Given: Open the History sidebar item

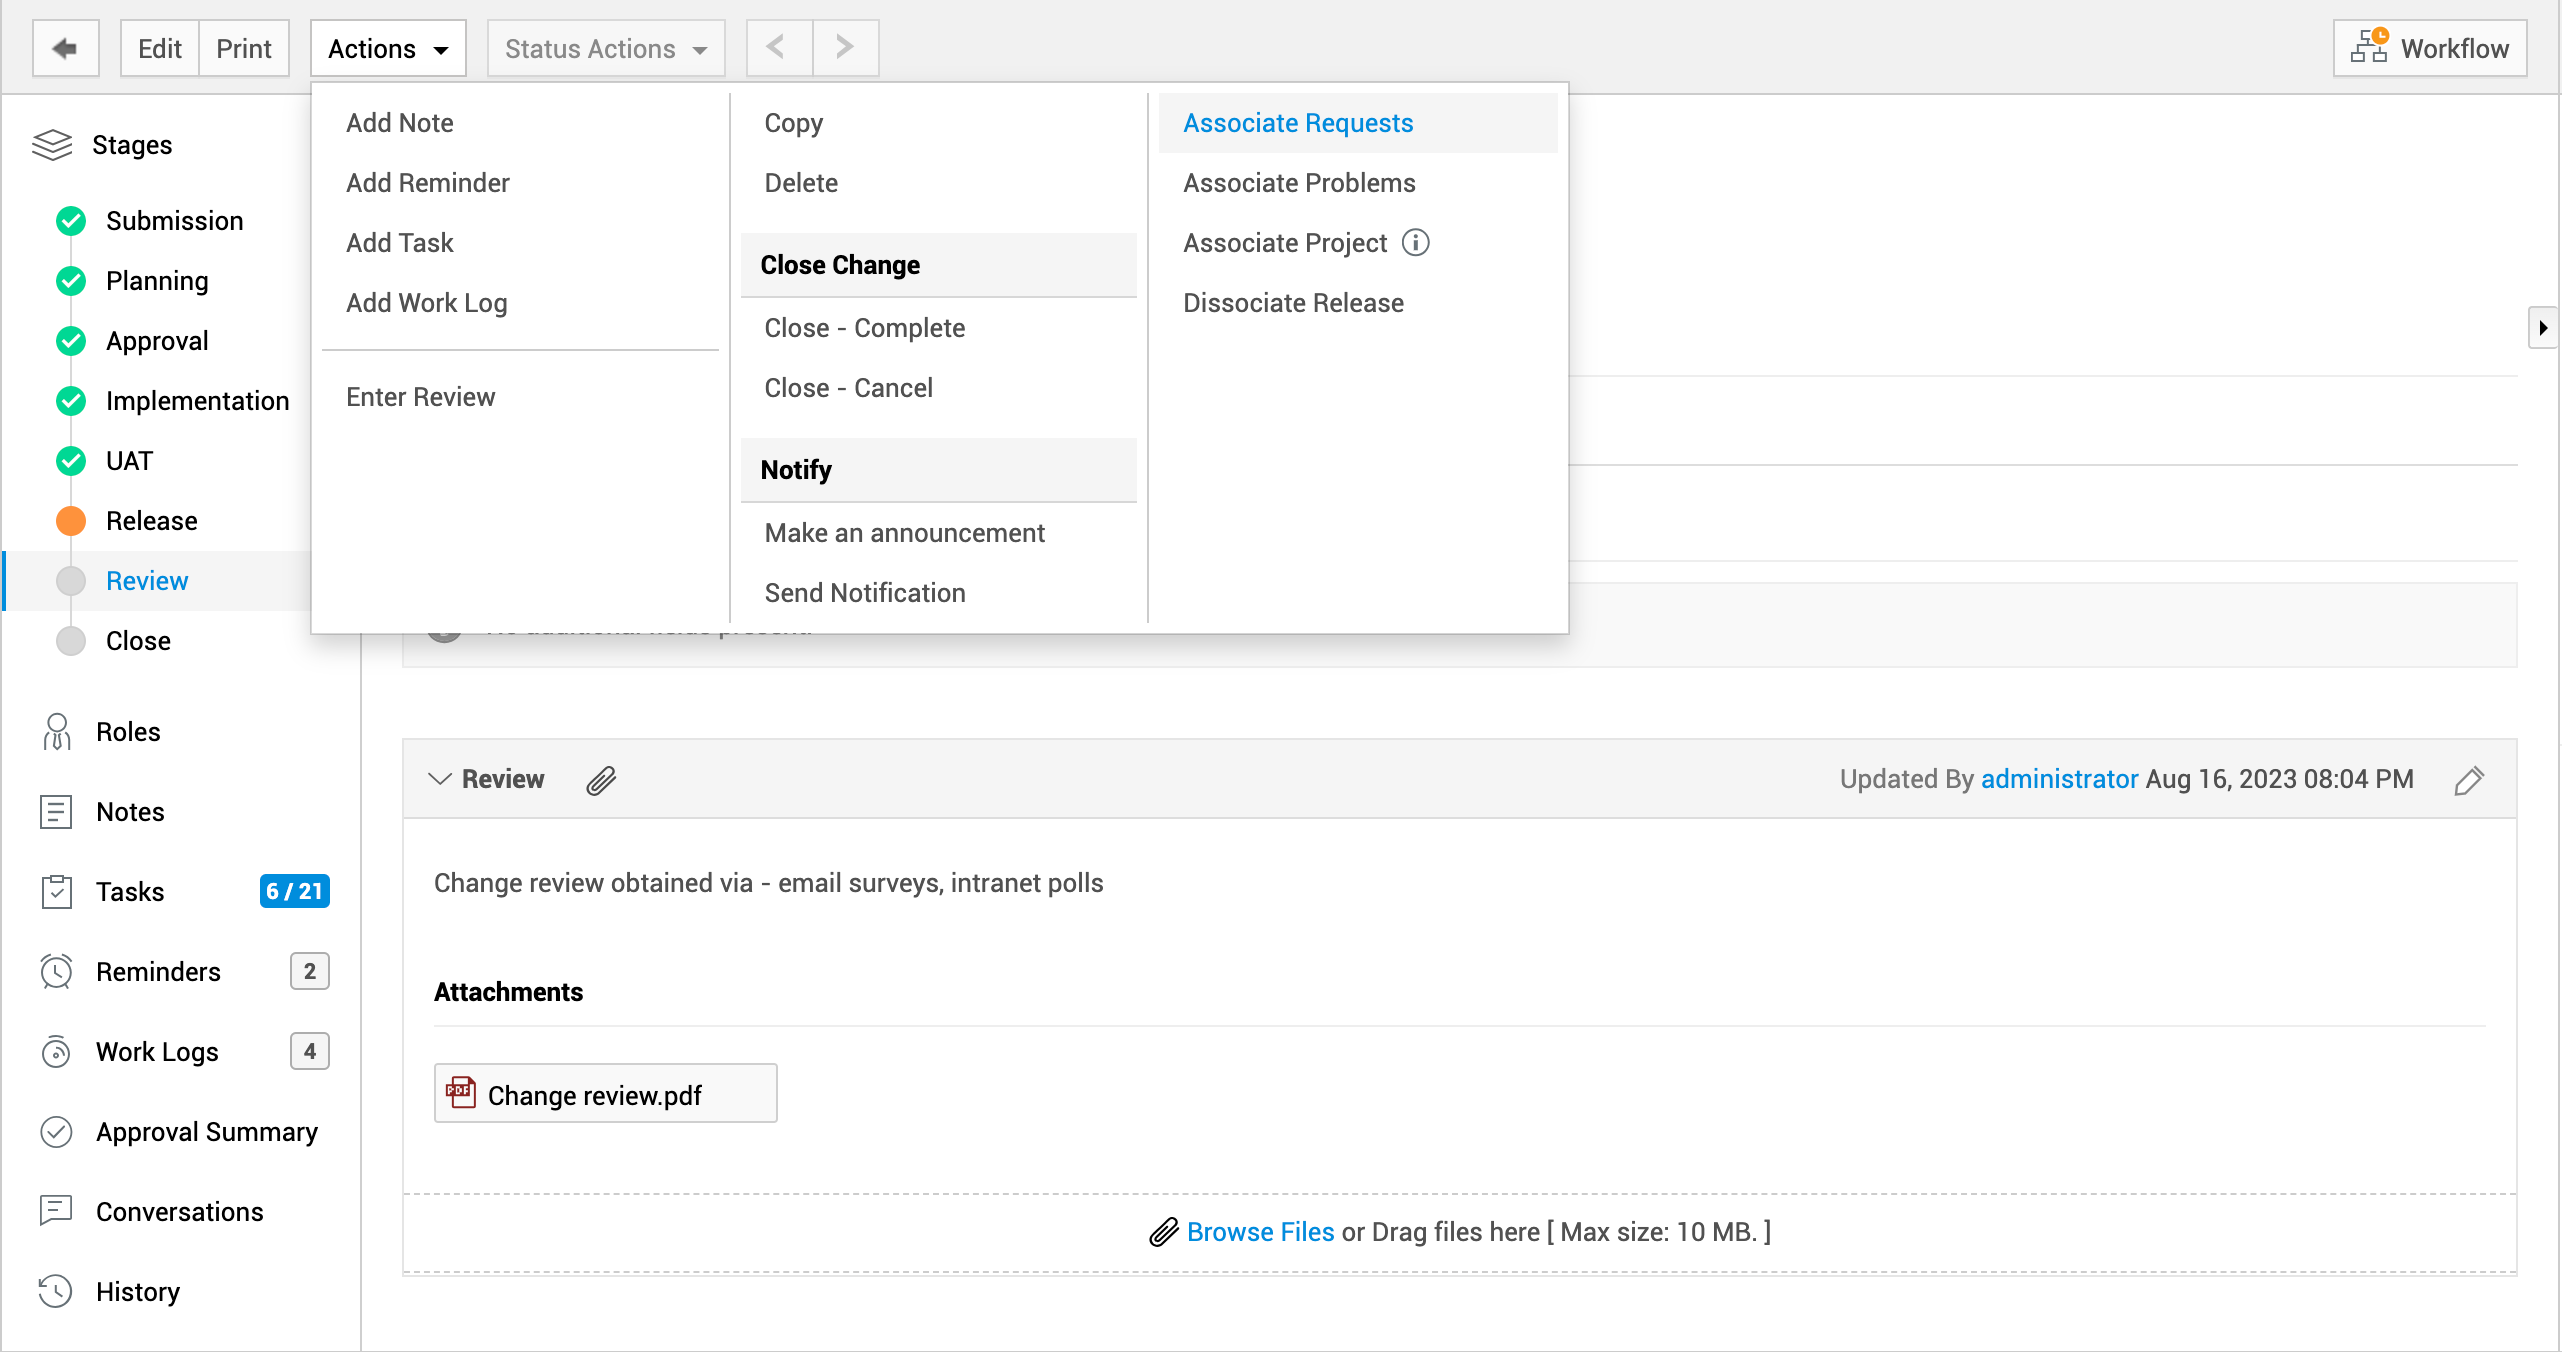Looking at the screenshot, I should (x=137, y=1291).
